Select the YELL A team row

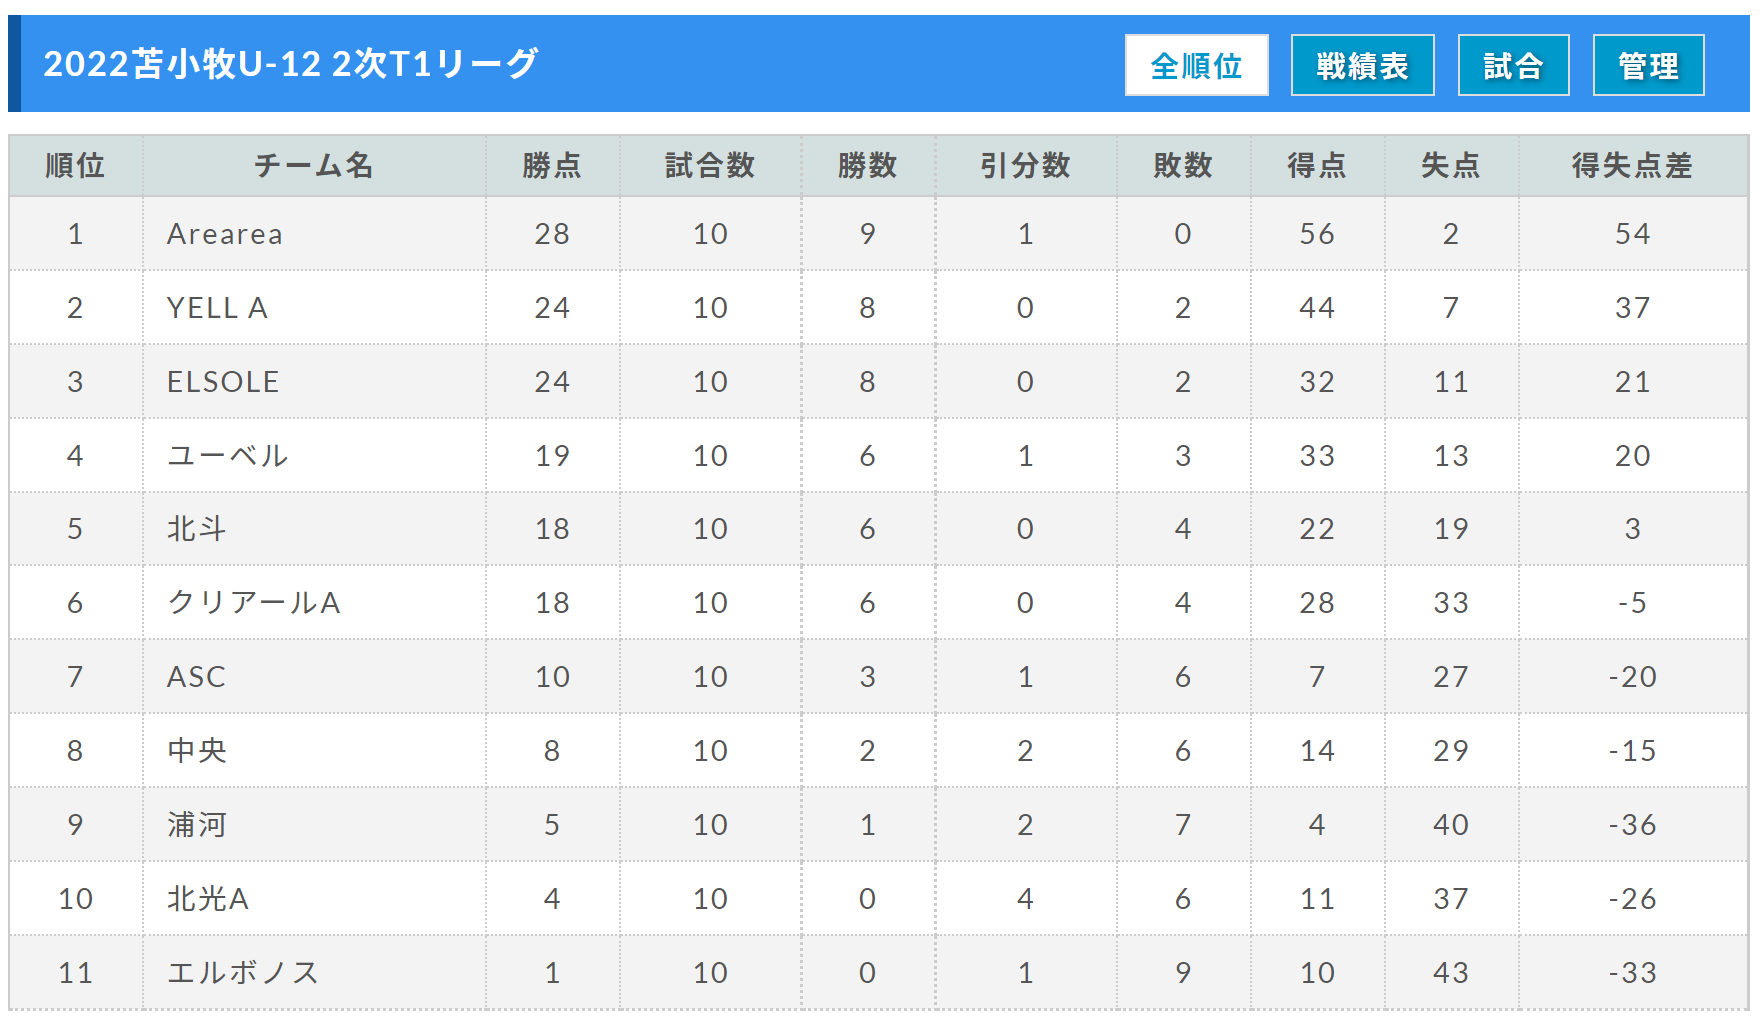879,308
